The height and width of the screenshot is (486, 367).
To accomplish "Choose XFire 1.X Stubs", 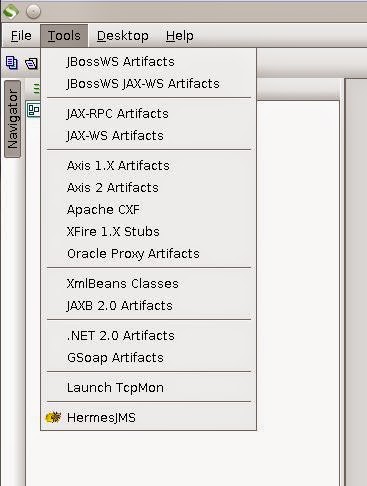I will (148, 232).
